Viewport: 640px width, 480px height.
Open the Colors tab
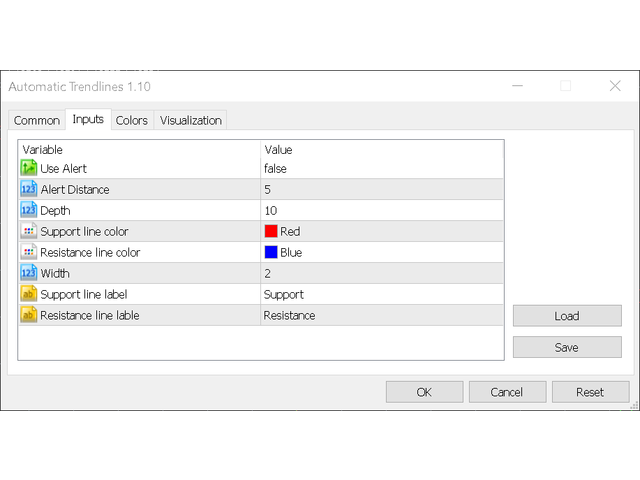click(x=132, y=120)
